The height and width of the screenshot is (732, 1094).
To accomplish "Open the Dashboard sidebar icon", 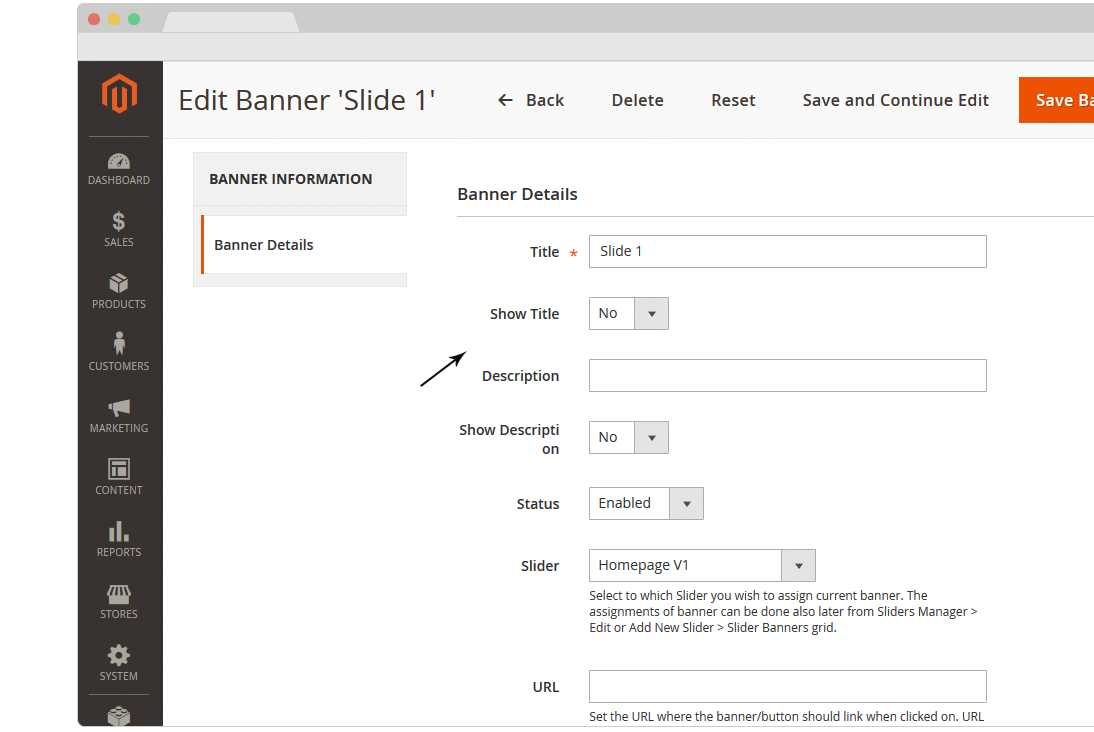I will [x=119, y=162].
